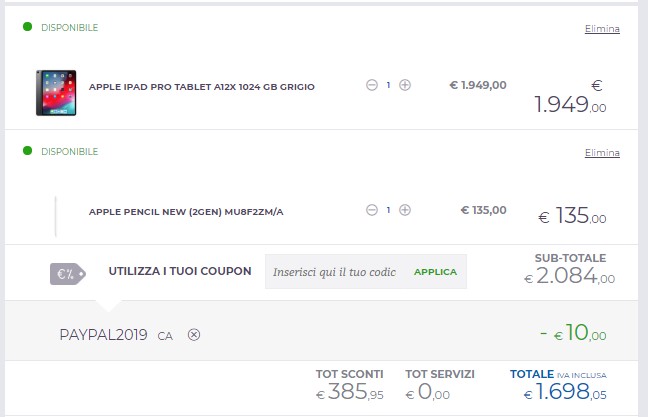Viewport: 648px width, 417px height.
Task: Decrease iPad Pro quantity with minus icon
Action: 372,85
